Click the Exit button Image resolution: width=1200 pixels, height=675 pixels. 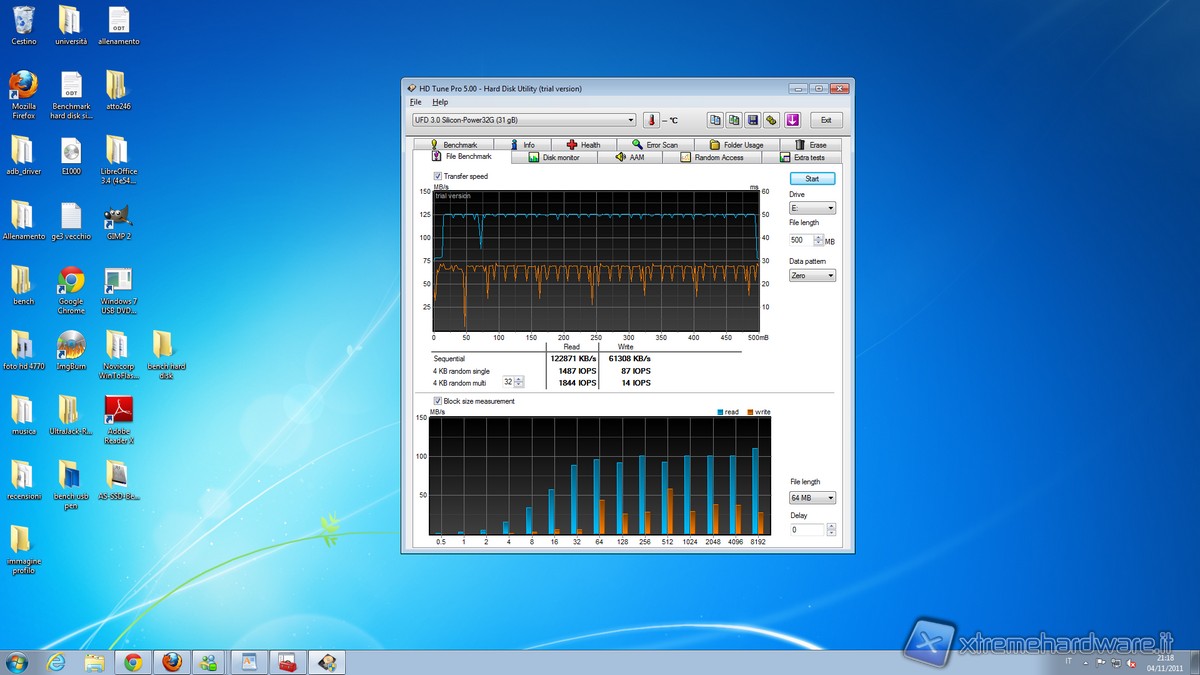pyautogui.click(x=825, y=120)
